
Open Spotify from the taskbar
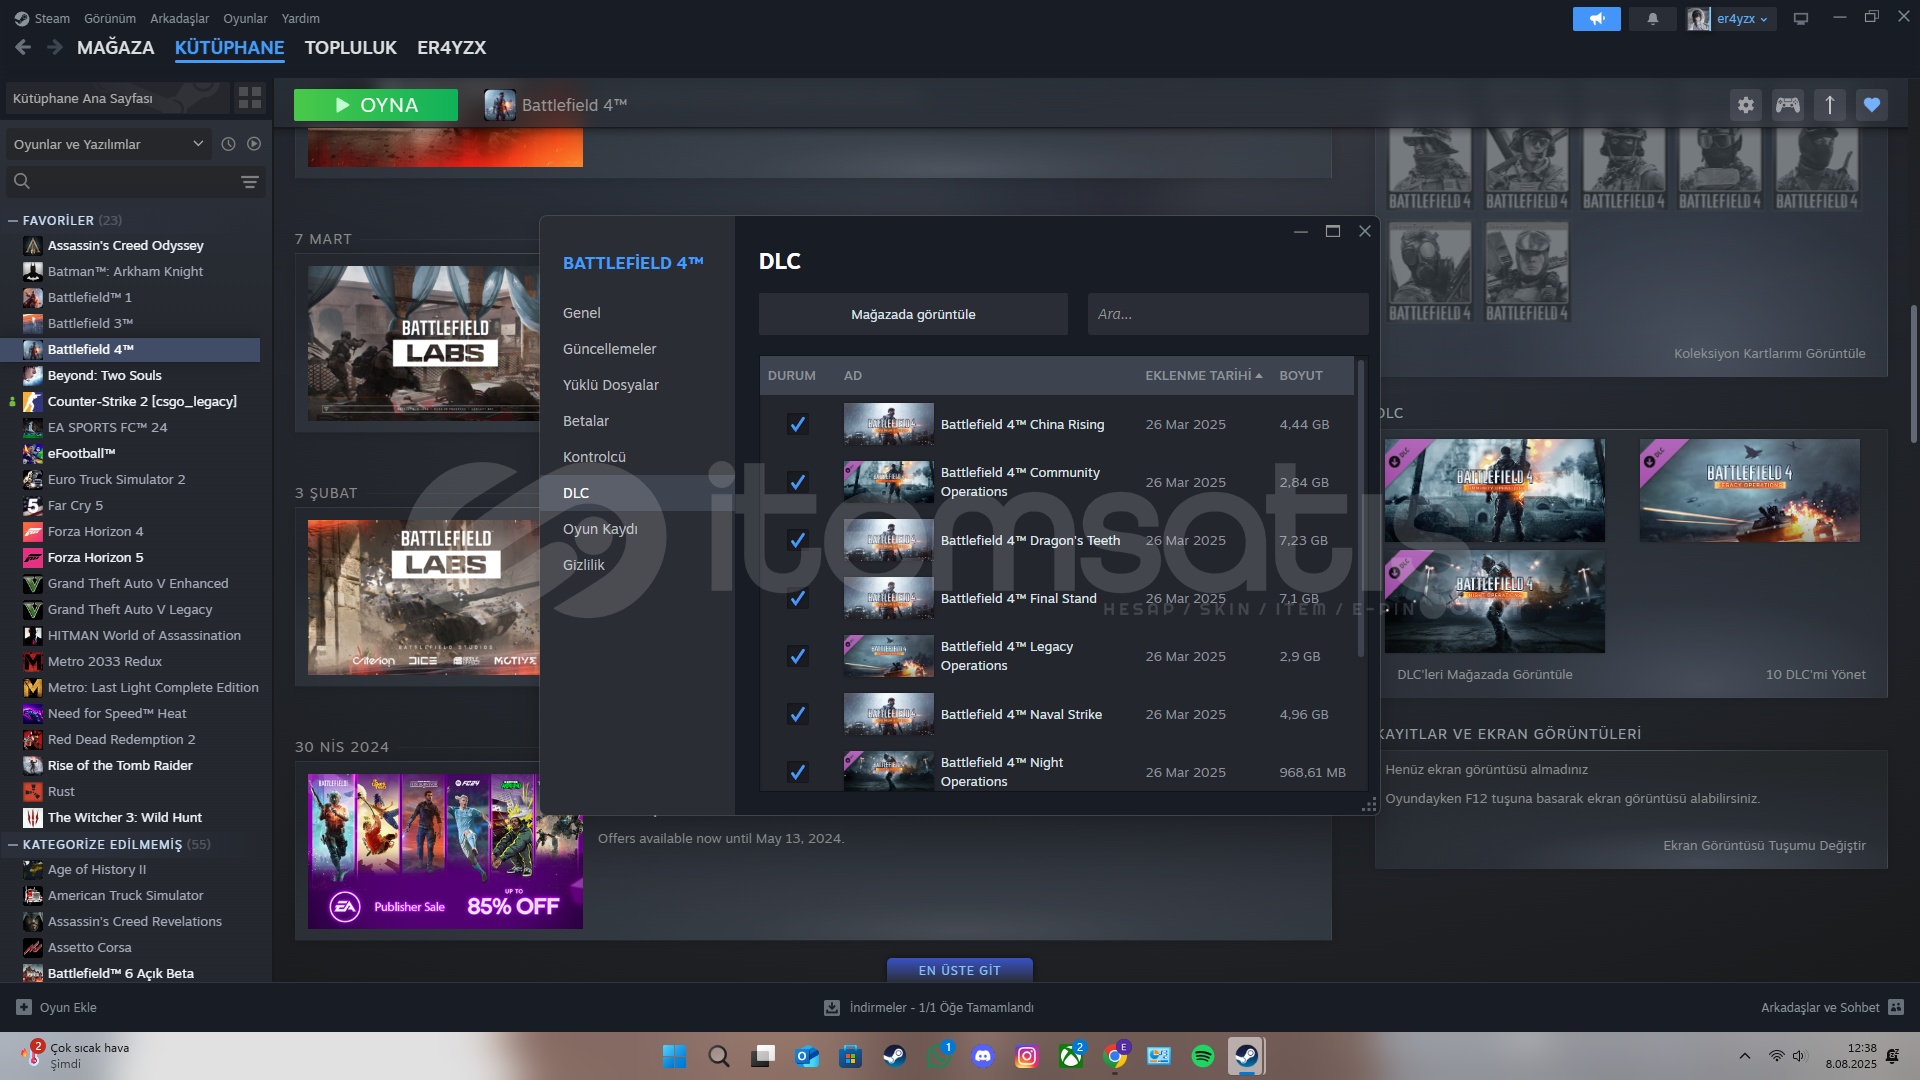click(x=1203, y=1056)
